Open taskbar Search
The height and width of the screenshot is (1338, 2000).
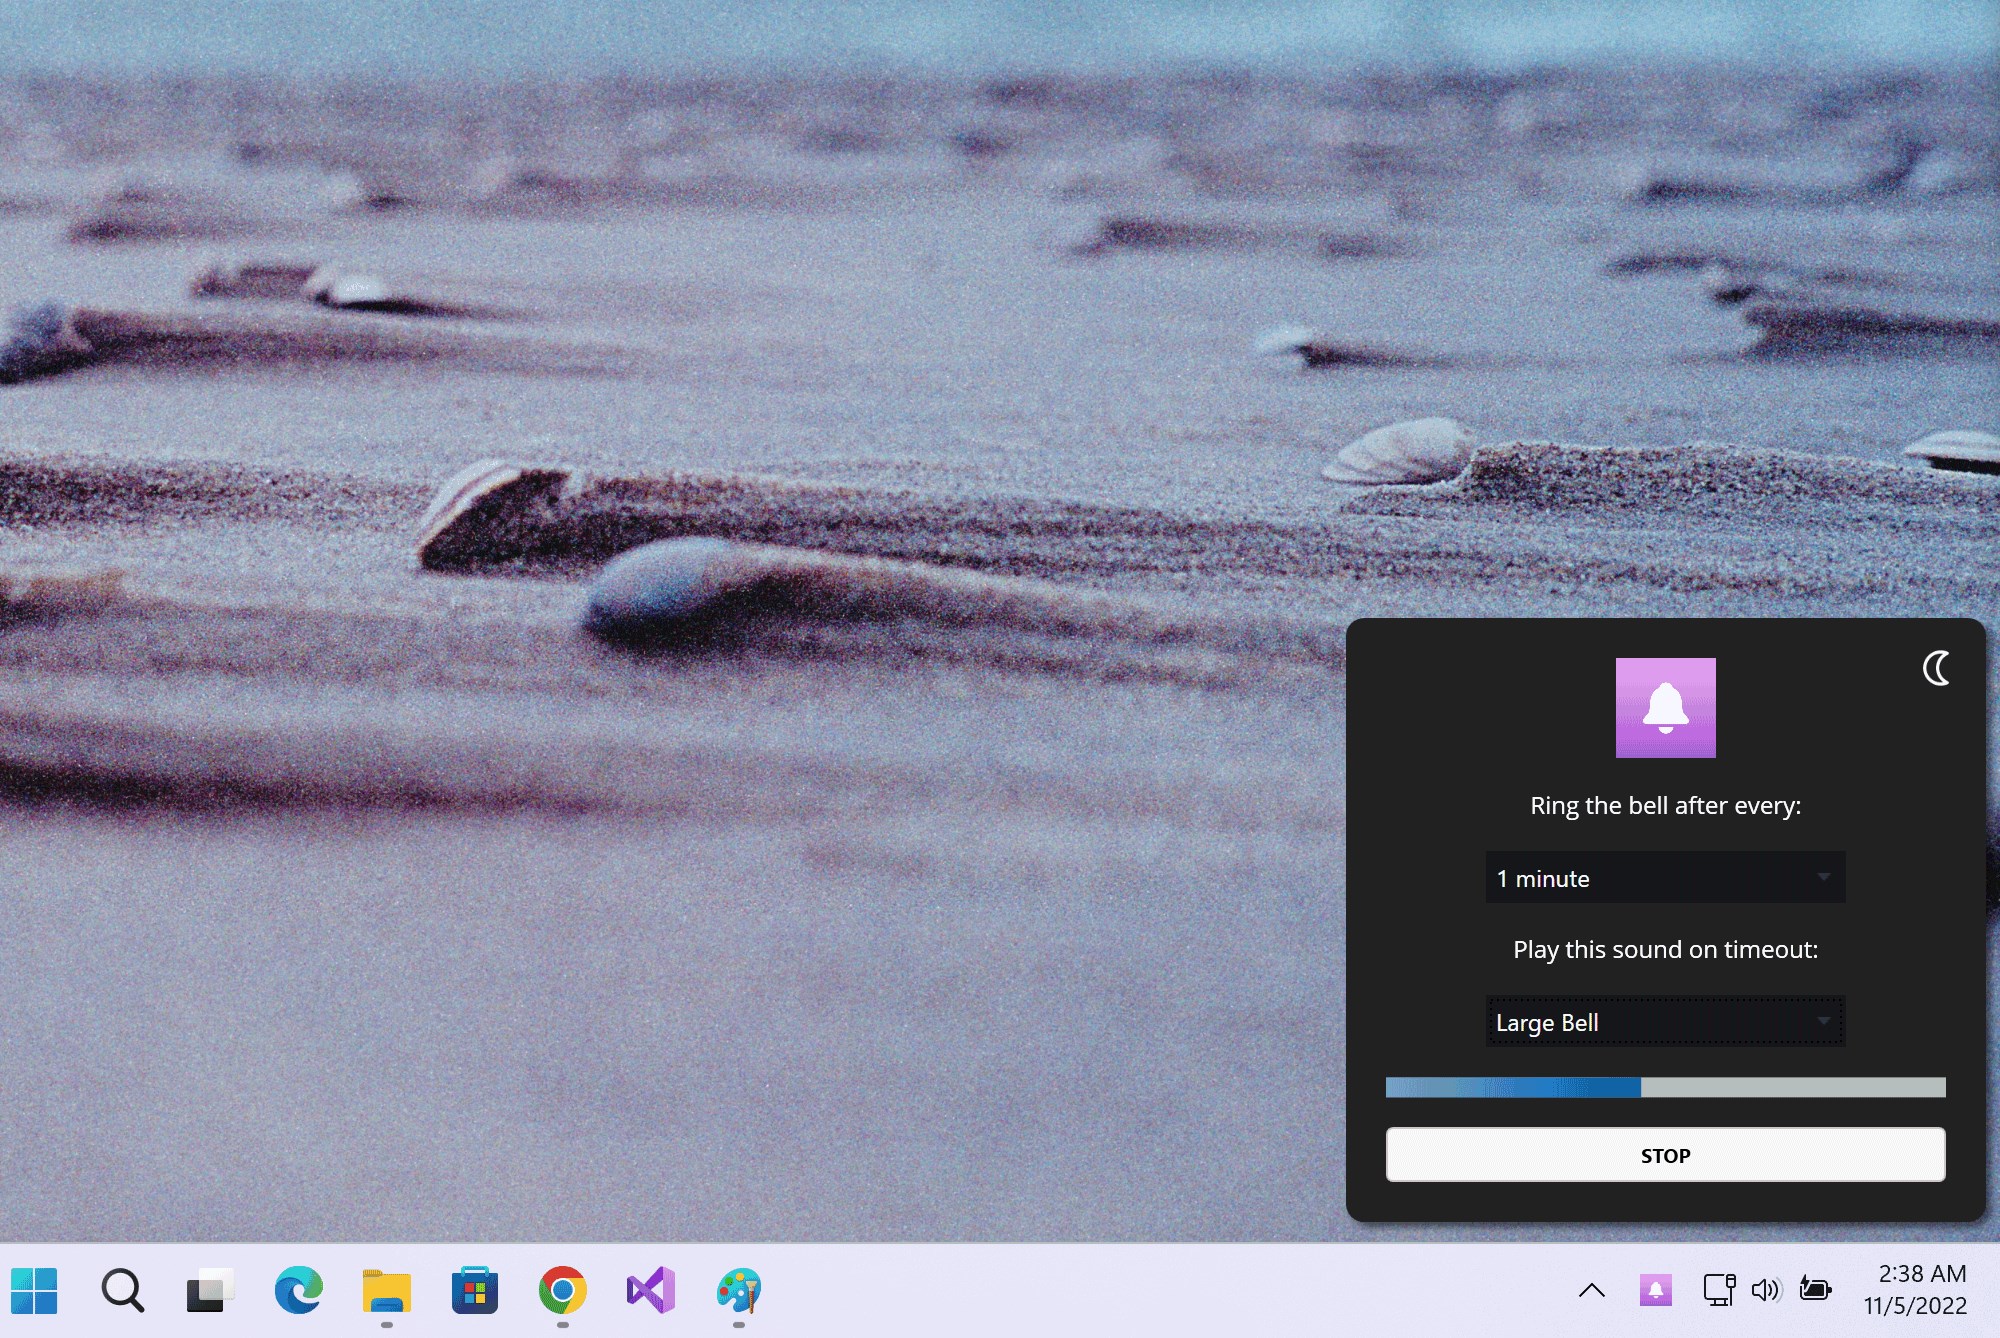(x=123, y=1290)
